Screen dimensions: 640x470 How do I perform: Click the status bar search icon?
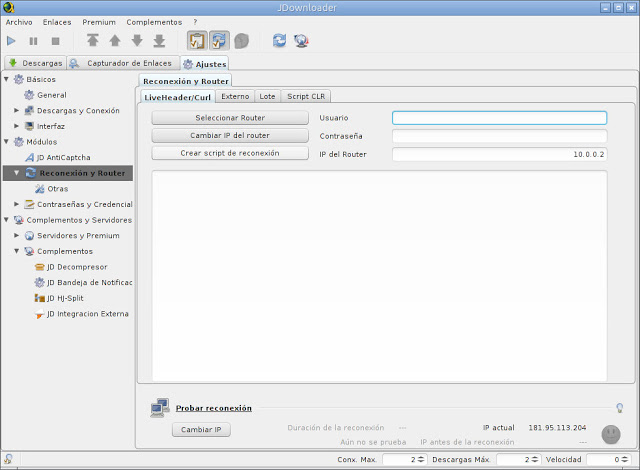tap(8, 459)
